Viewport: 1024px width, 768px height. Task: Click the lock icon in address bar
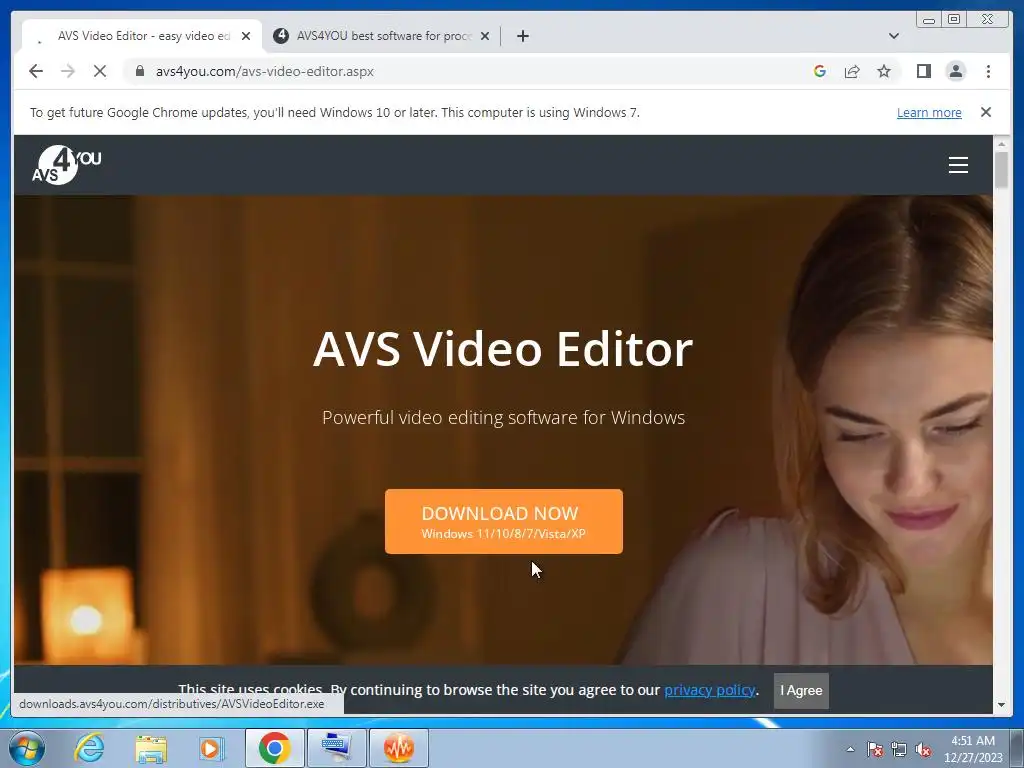coord(139,71)
